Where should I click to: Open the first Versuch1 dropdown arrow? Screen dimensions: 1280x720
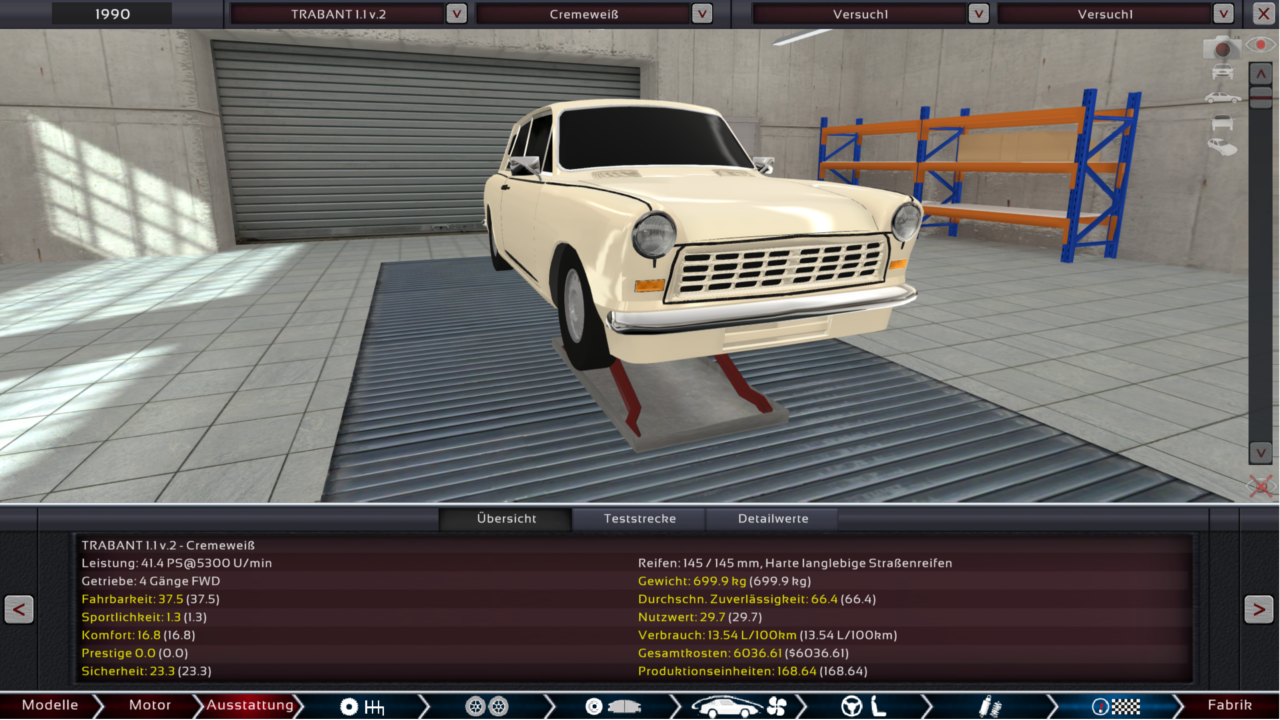(978, 14)
